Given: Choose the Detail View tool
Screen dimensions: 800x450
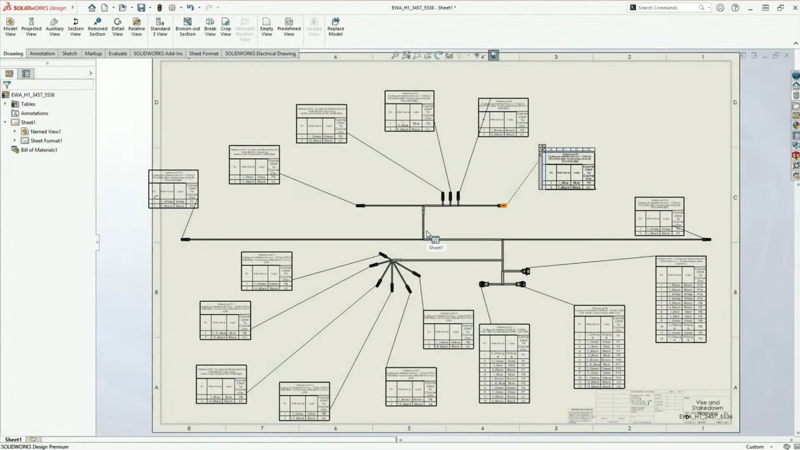Looking at the screenshot, I should pyautogui.click(x=117, y=25).
